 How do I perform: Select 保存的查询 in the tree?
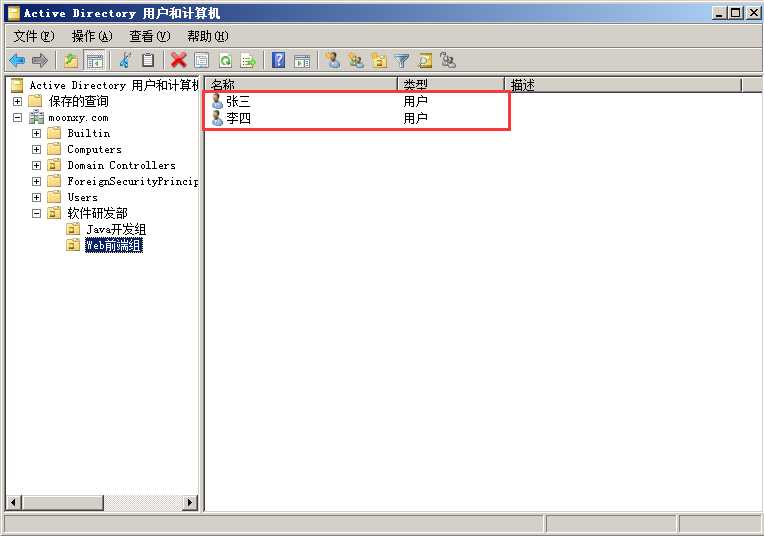pyautogui.click(x=78, y=101)
